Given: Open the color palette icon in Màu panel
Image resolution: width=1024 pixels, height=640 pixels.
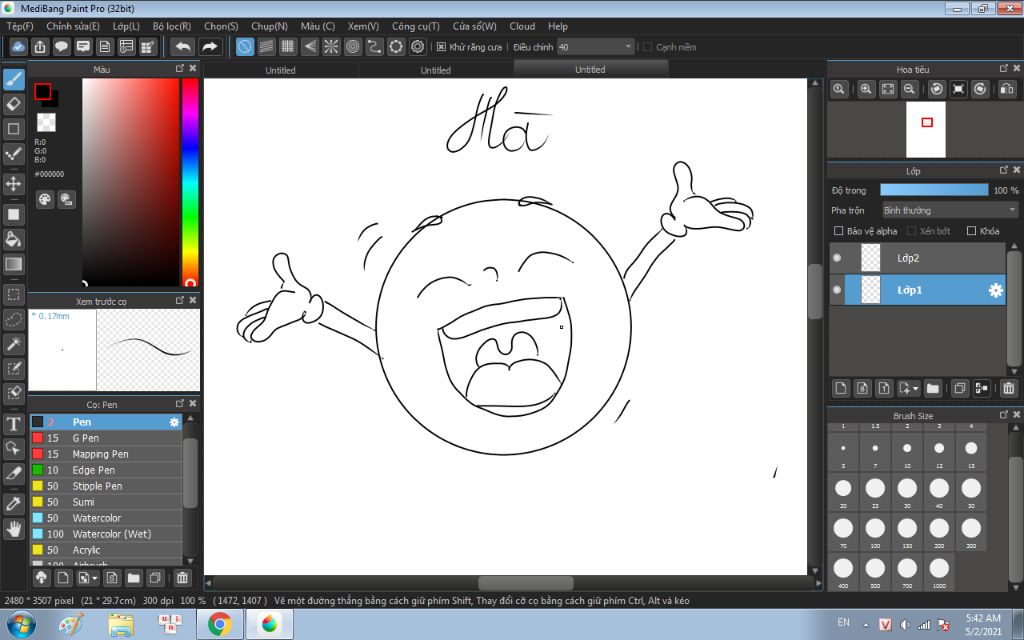Looking at the screenshot, I should pos(44,200).
